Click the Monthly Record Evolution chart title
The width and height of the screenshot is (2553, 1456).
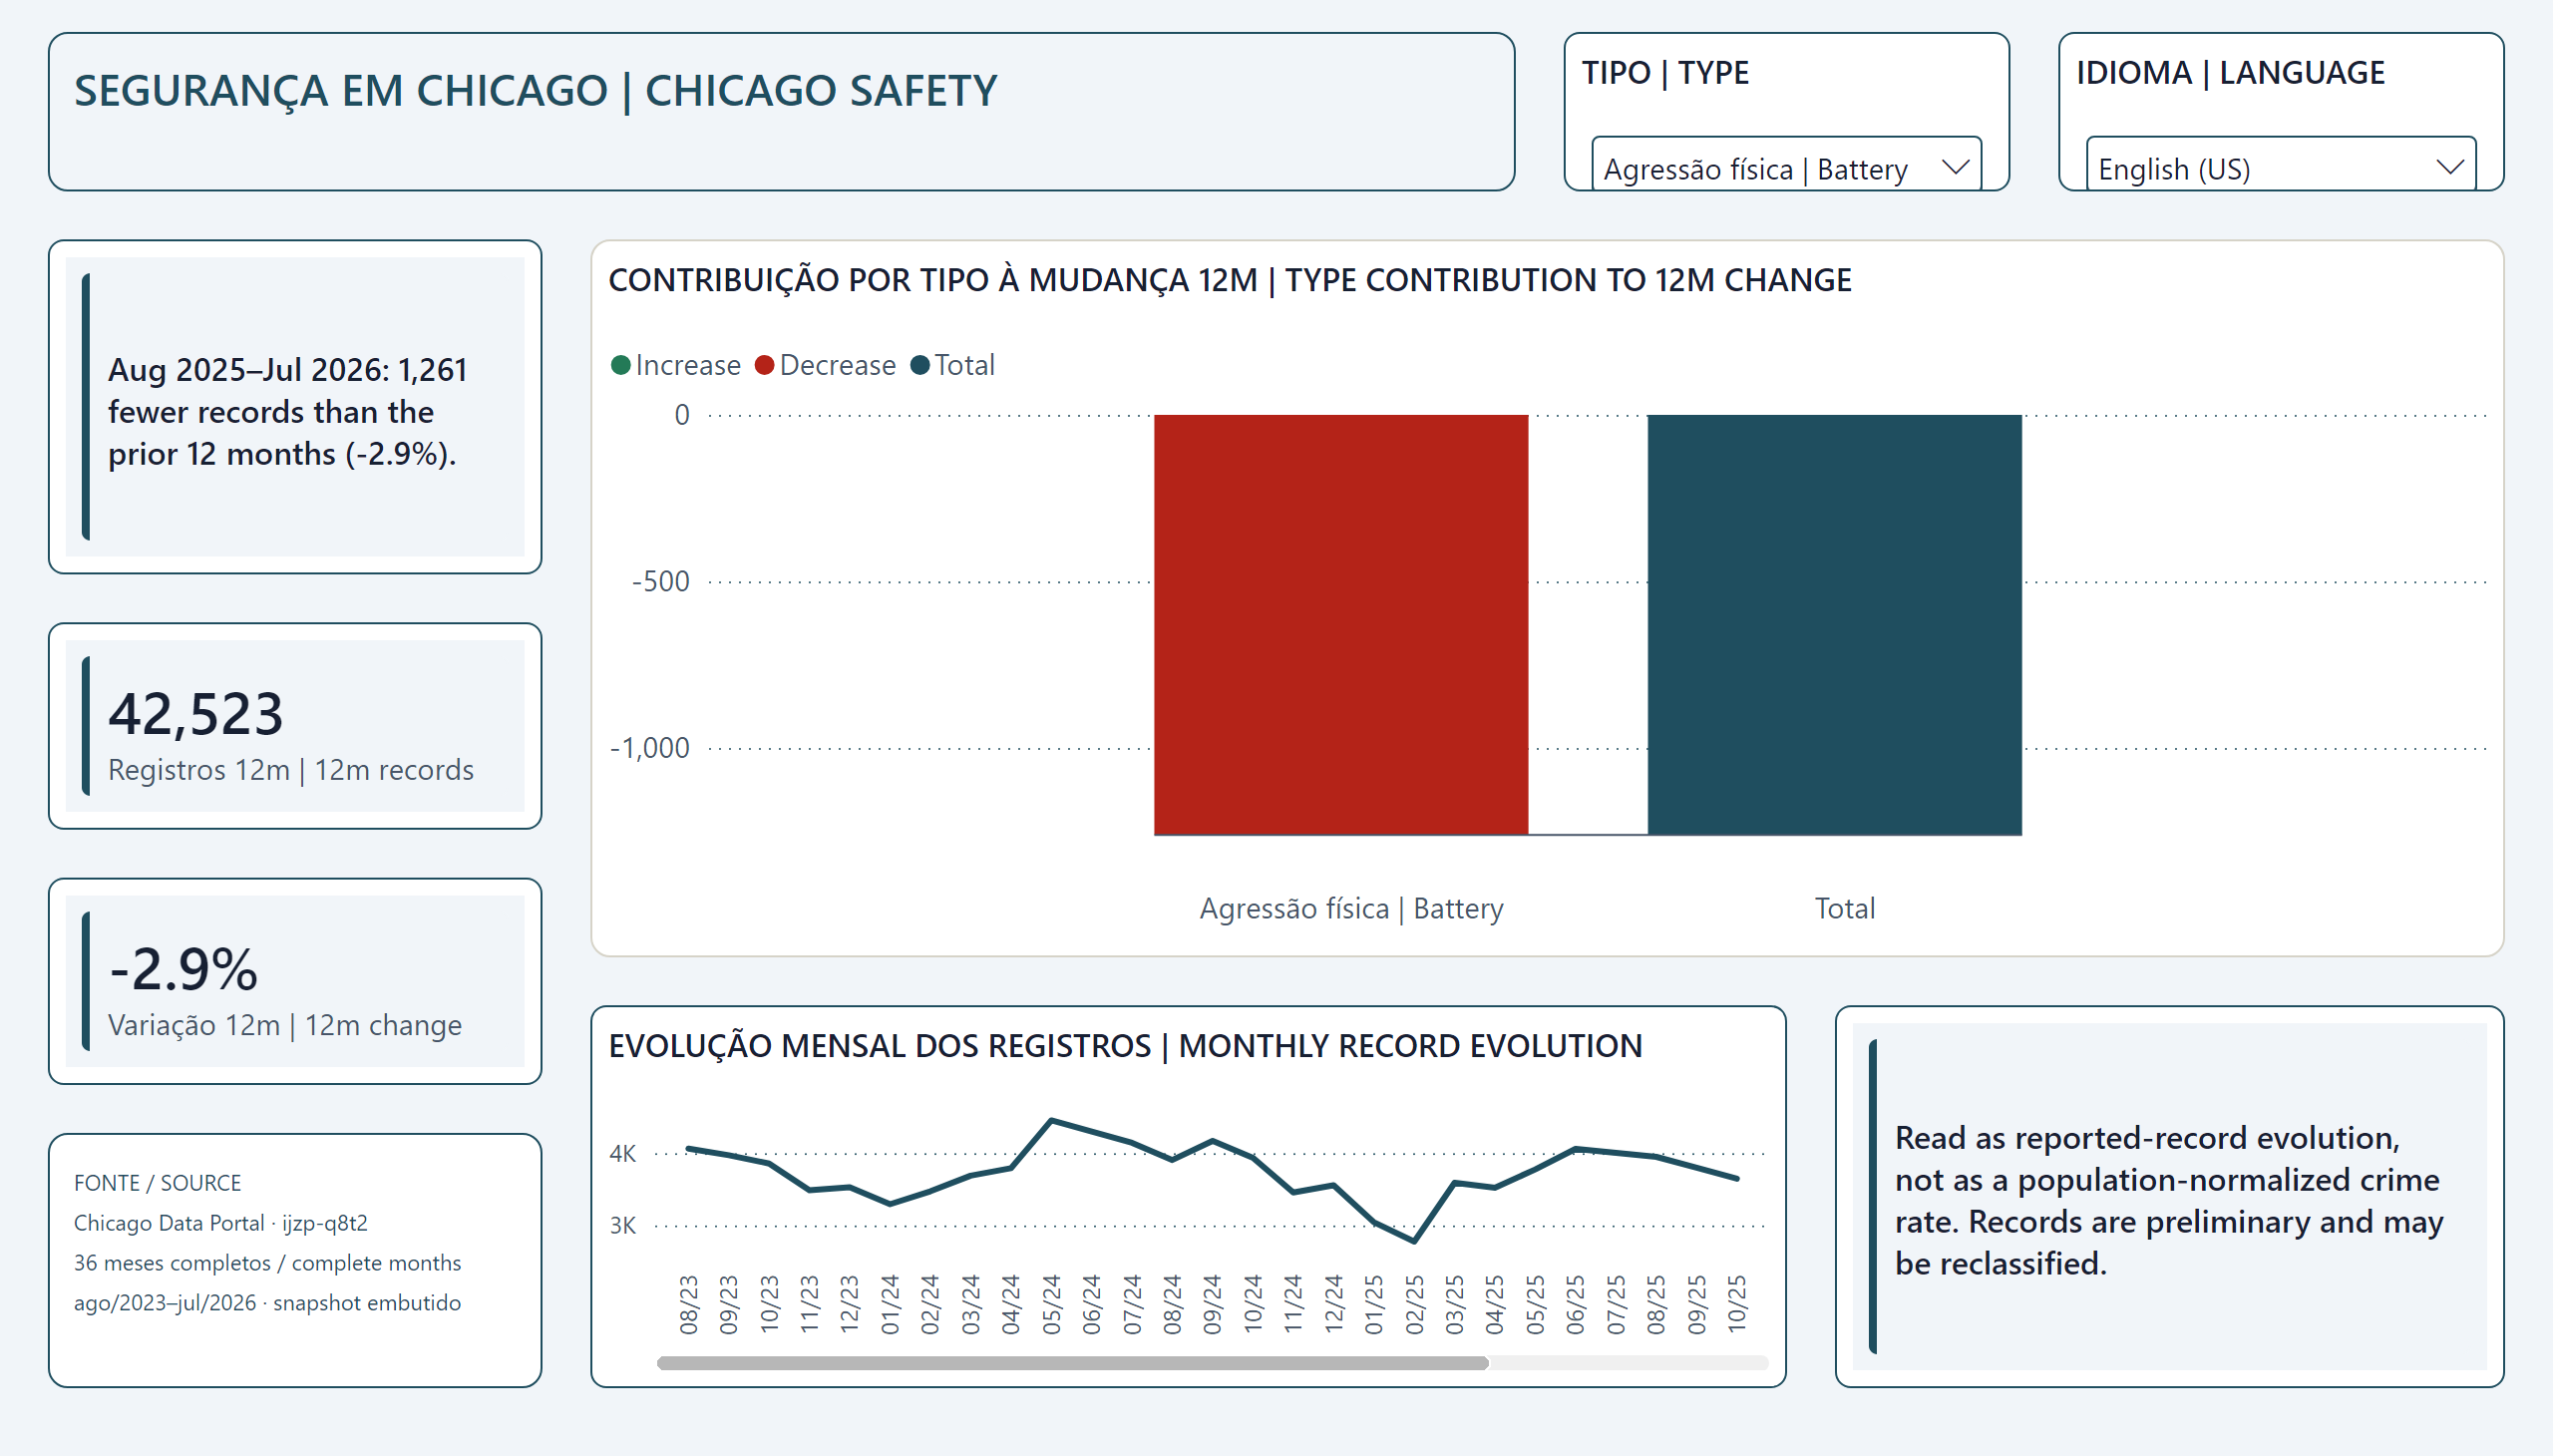[x=1125, y=1045]
